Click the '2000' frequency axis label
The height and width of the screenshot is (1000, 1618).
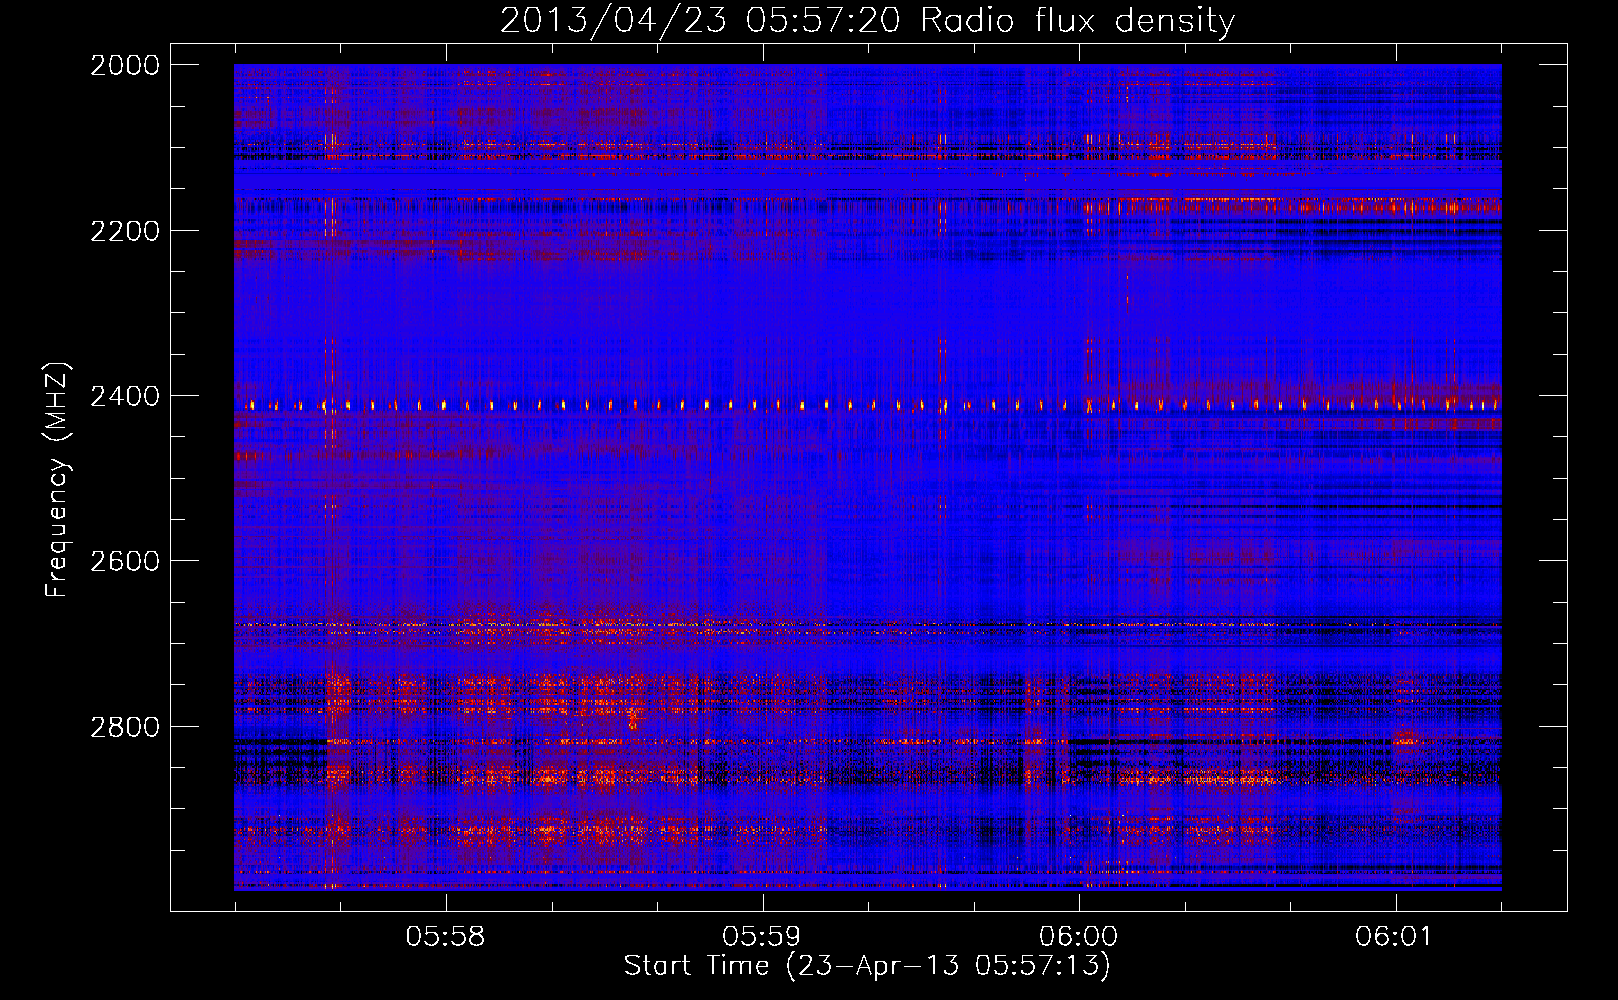124,65
